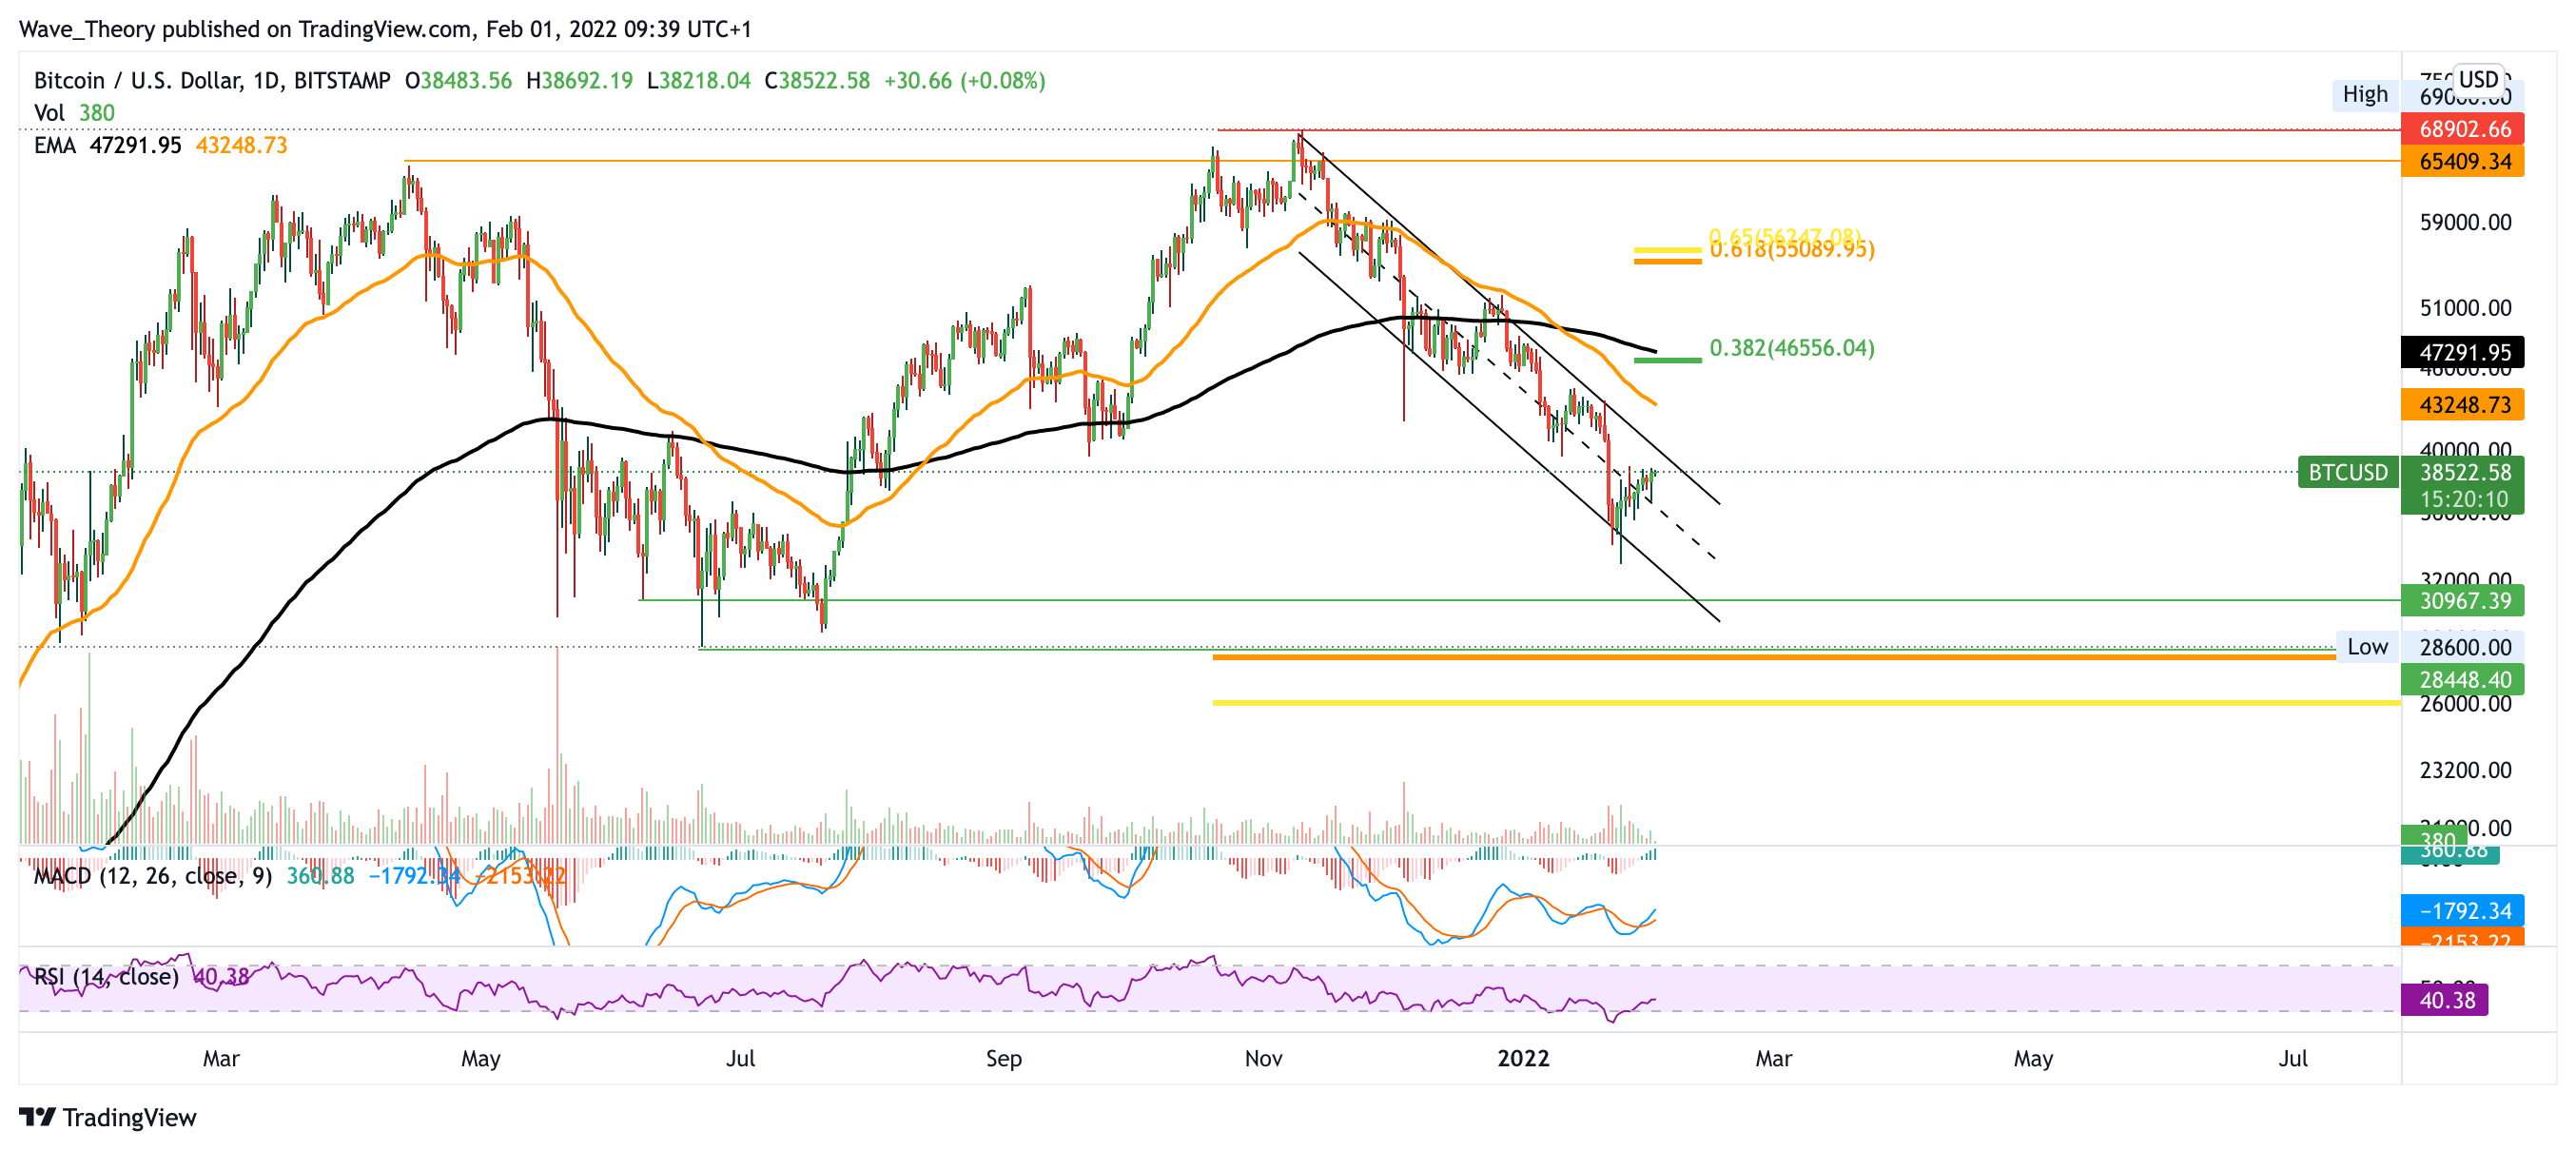Click the yellow horizontal line near 26000
Image resolution: width=2576 pixels, height=1151 pixels.
tap(1800, 703)
